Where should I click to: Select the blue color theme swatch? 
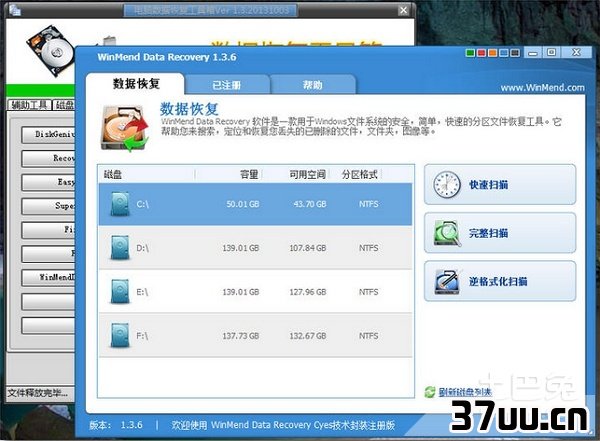(x=504, y=53)
